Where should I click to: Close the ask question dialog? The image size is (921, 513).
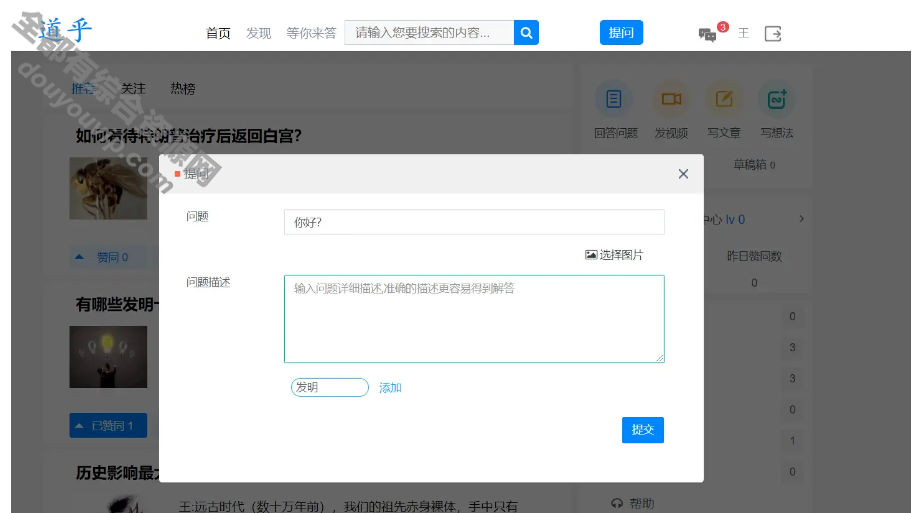coord(683,174)
